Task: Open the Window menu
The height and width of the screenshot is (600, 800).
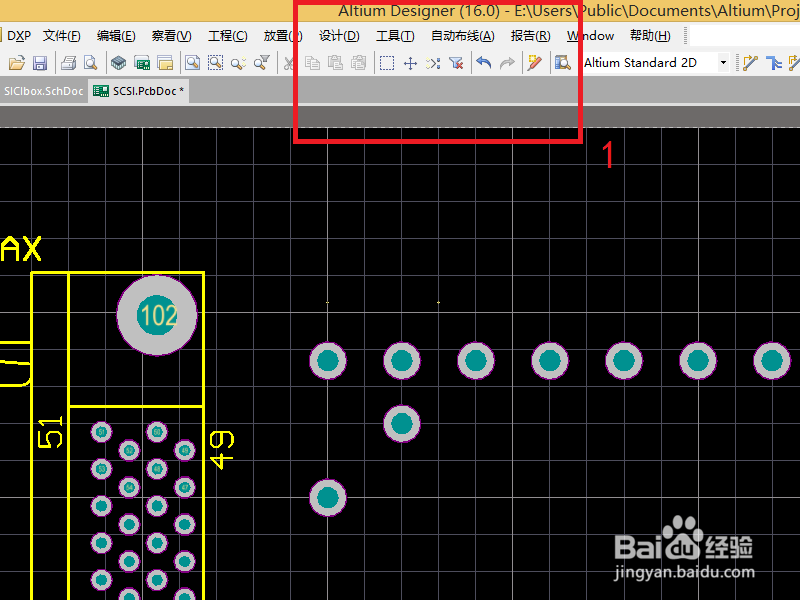Action: [590, 36]
